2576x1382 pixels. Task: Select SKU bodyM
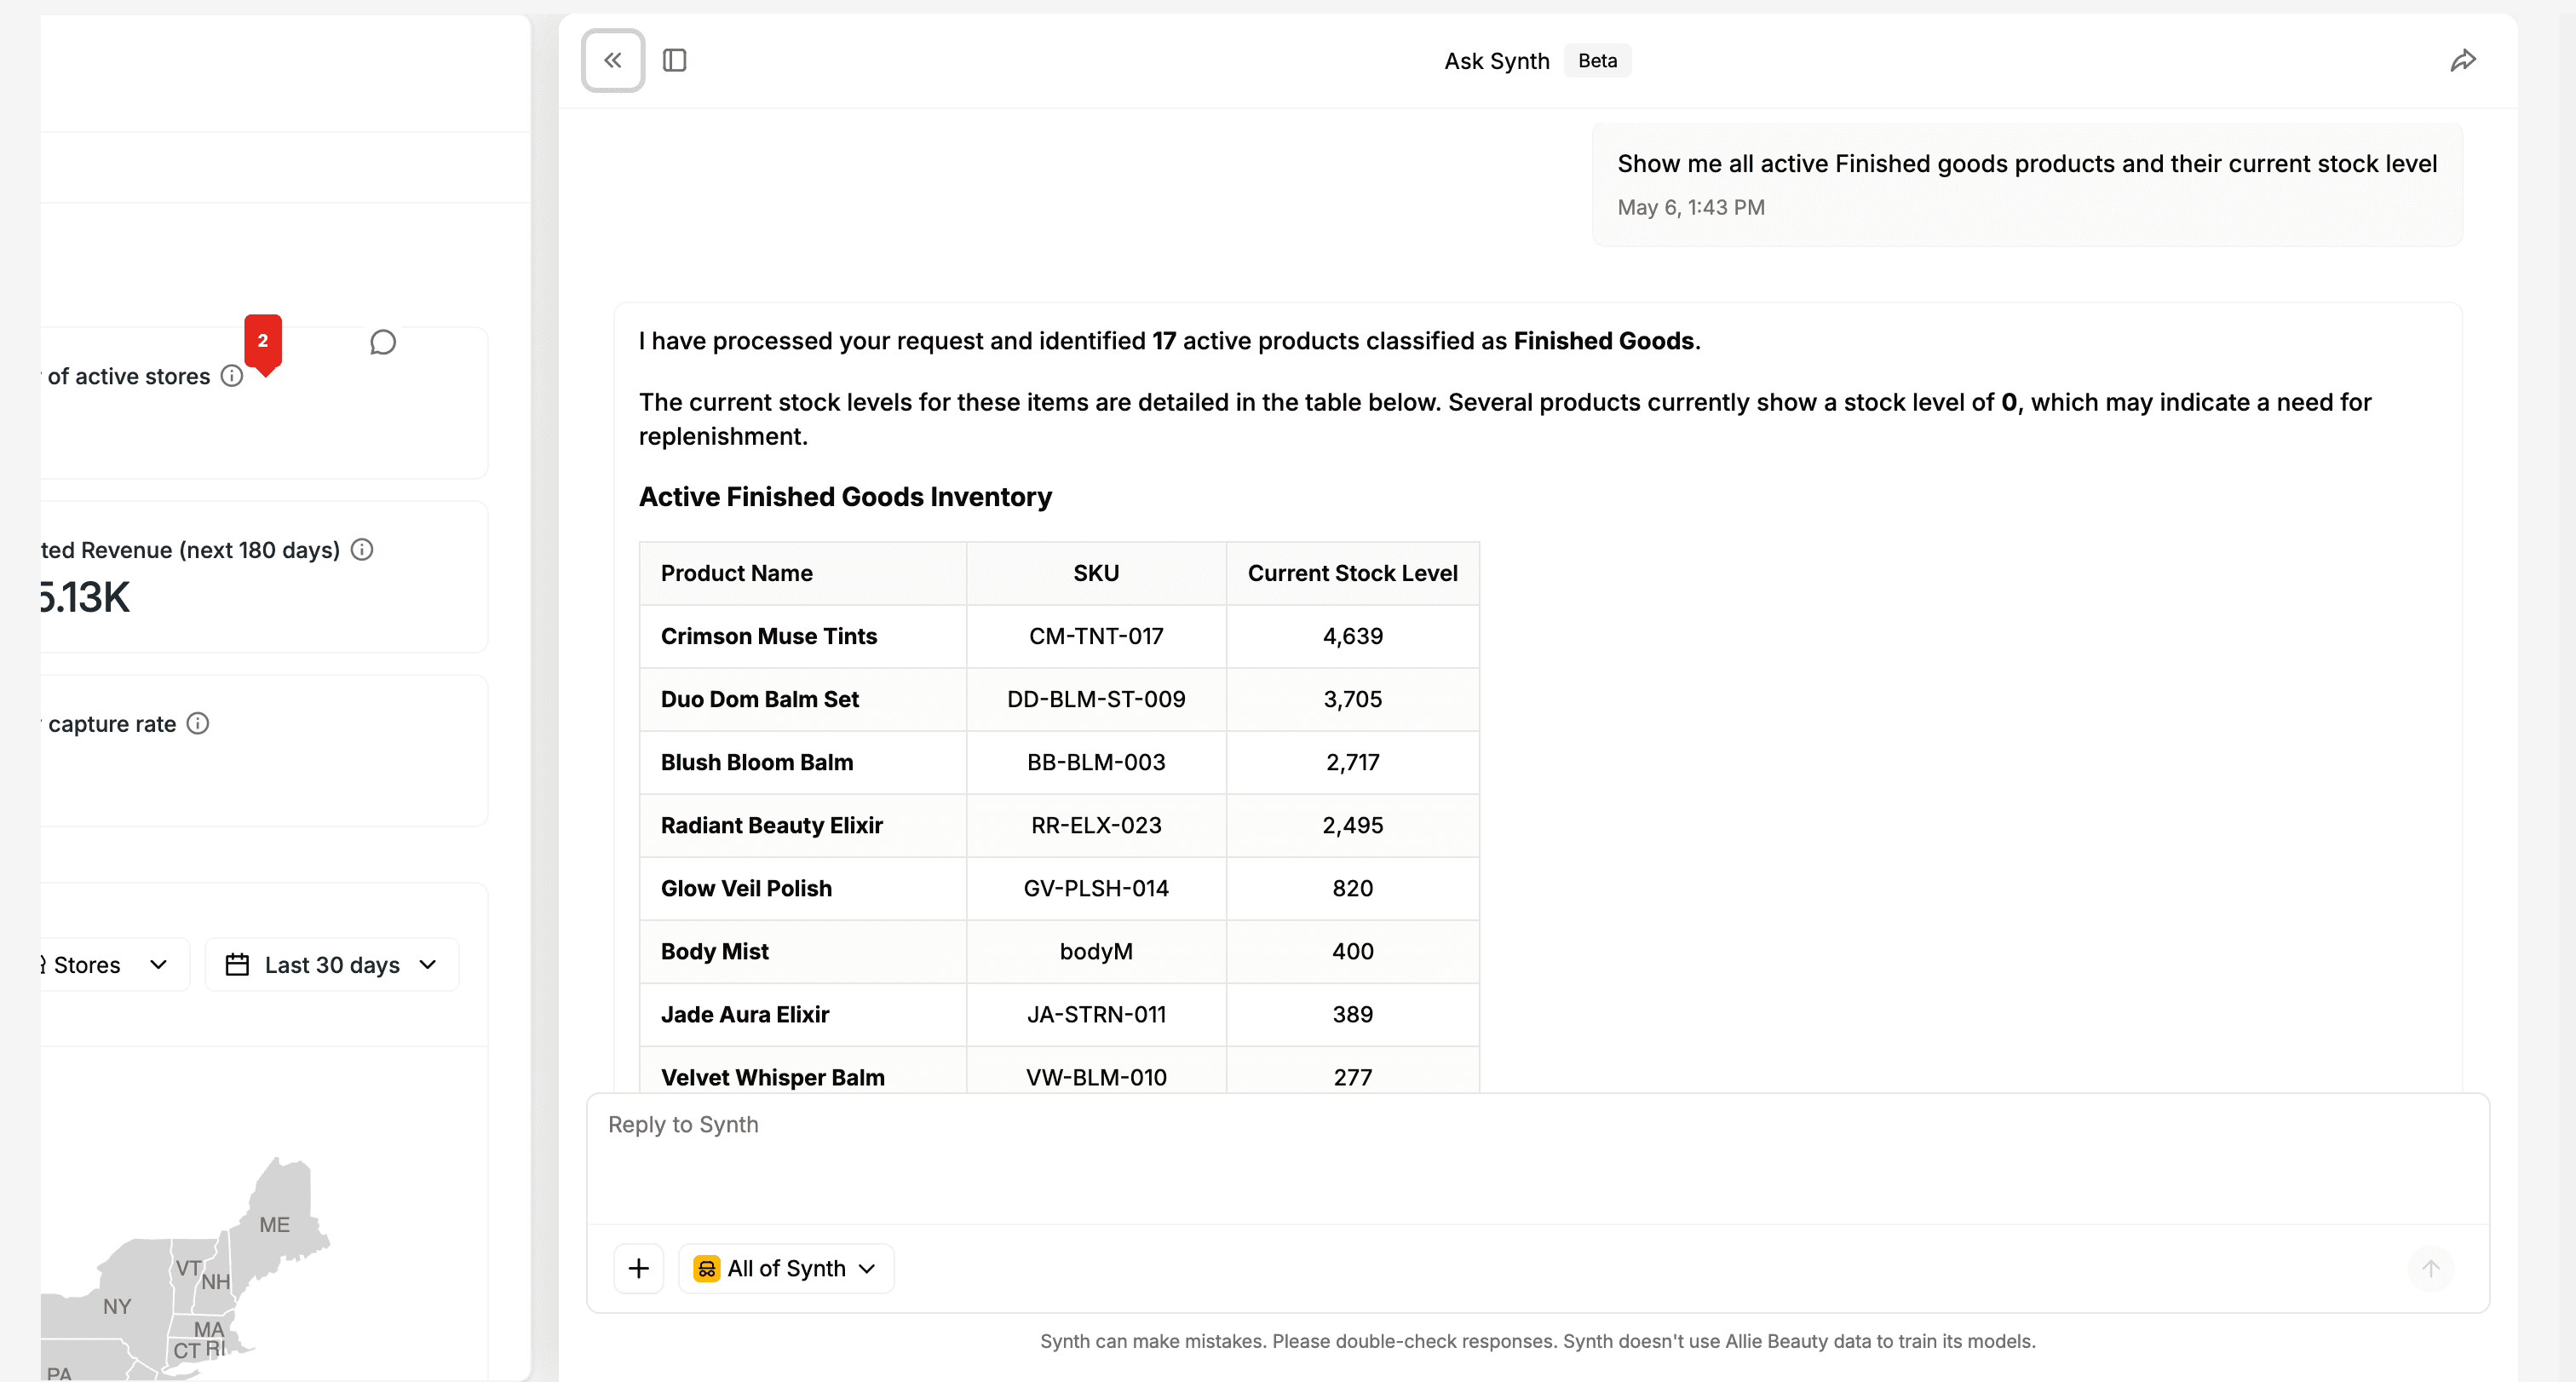point(1096,952)
